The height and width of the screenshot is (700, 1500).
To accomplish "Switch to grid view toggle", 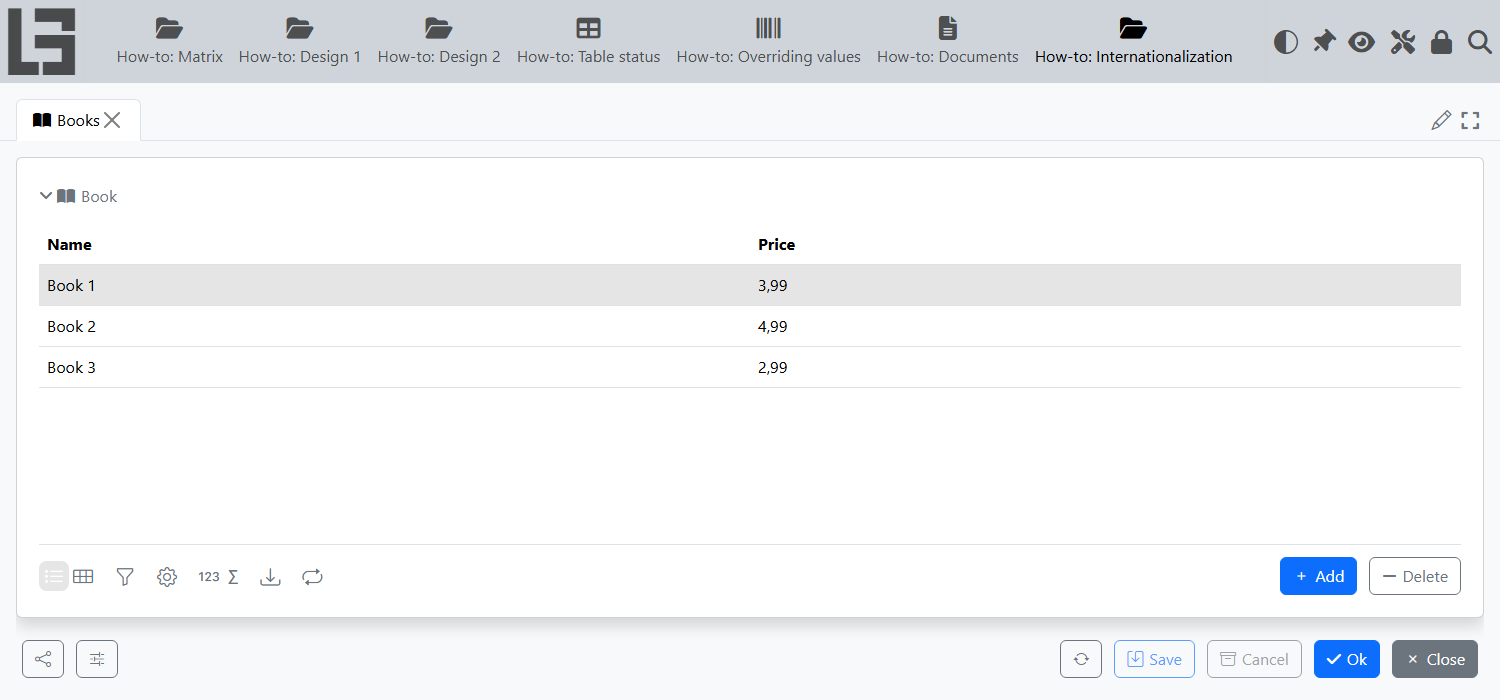I will (x=83, y=577).
